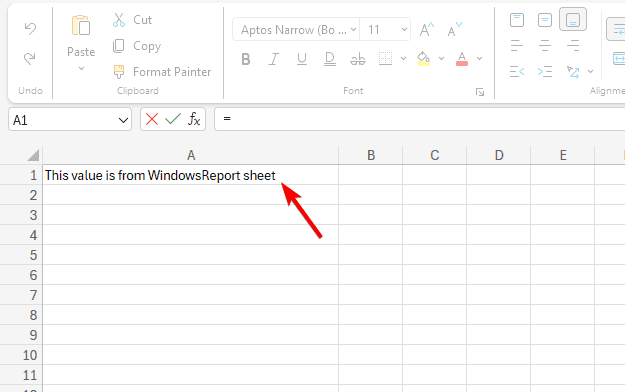Viewport: 625px width, 392px height.
Task: Toggle Strikethrough formatting
Action: 358,59
